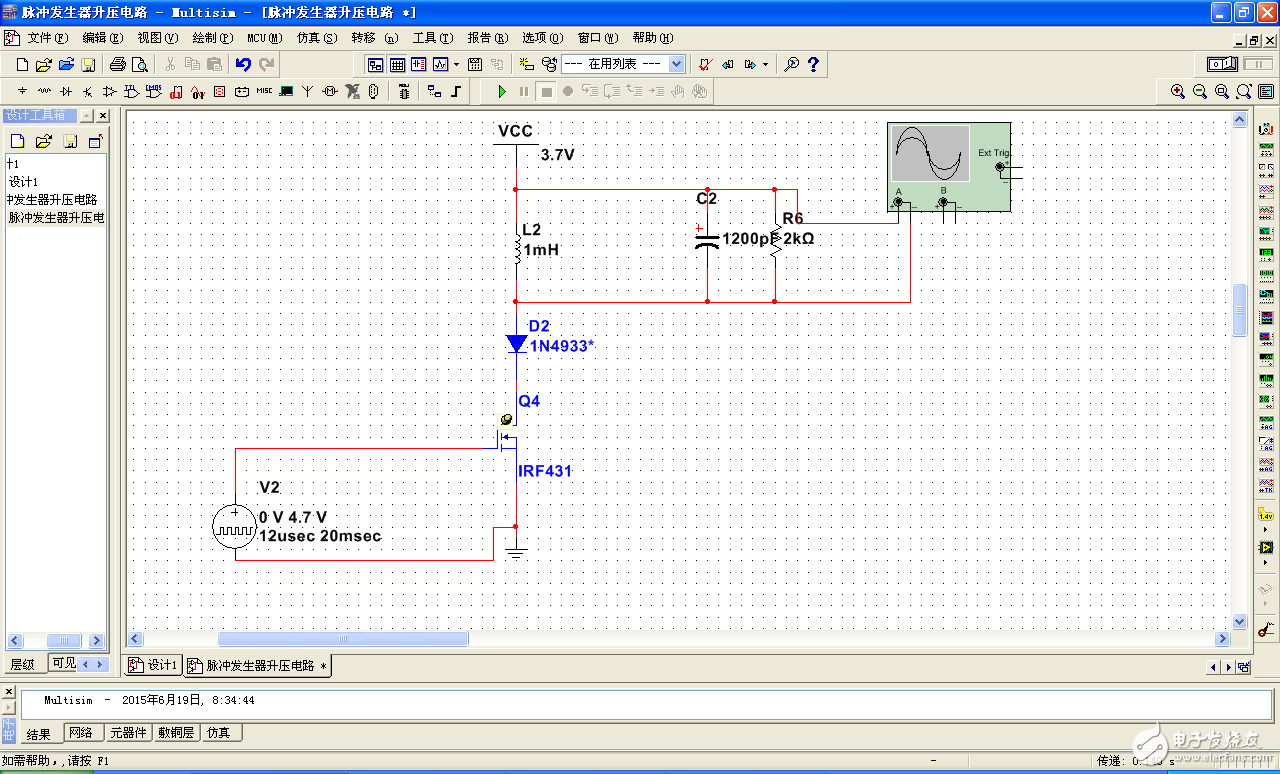Open the 网络 tab in bottom panel
The image size is (1280, 774).
coord(81,733)
